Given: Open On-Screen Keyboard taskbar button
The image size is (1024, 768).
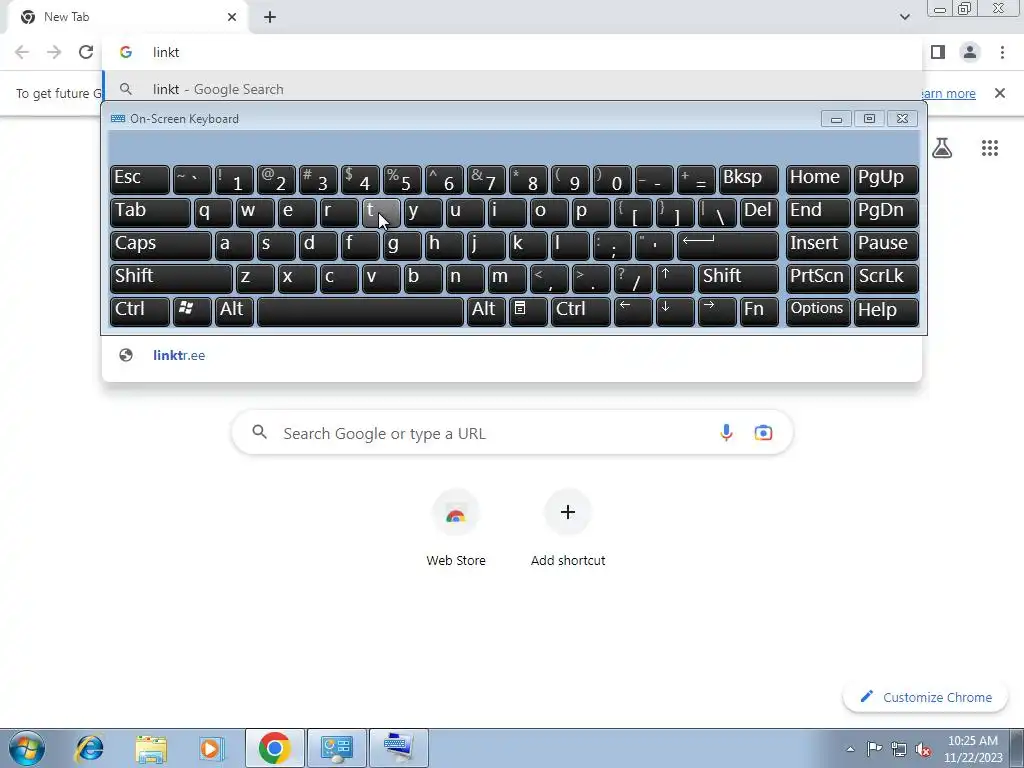Looking at the screenshot, I should (x=398, y=748).
